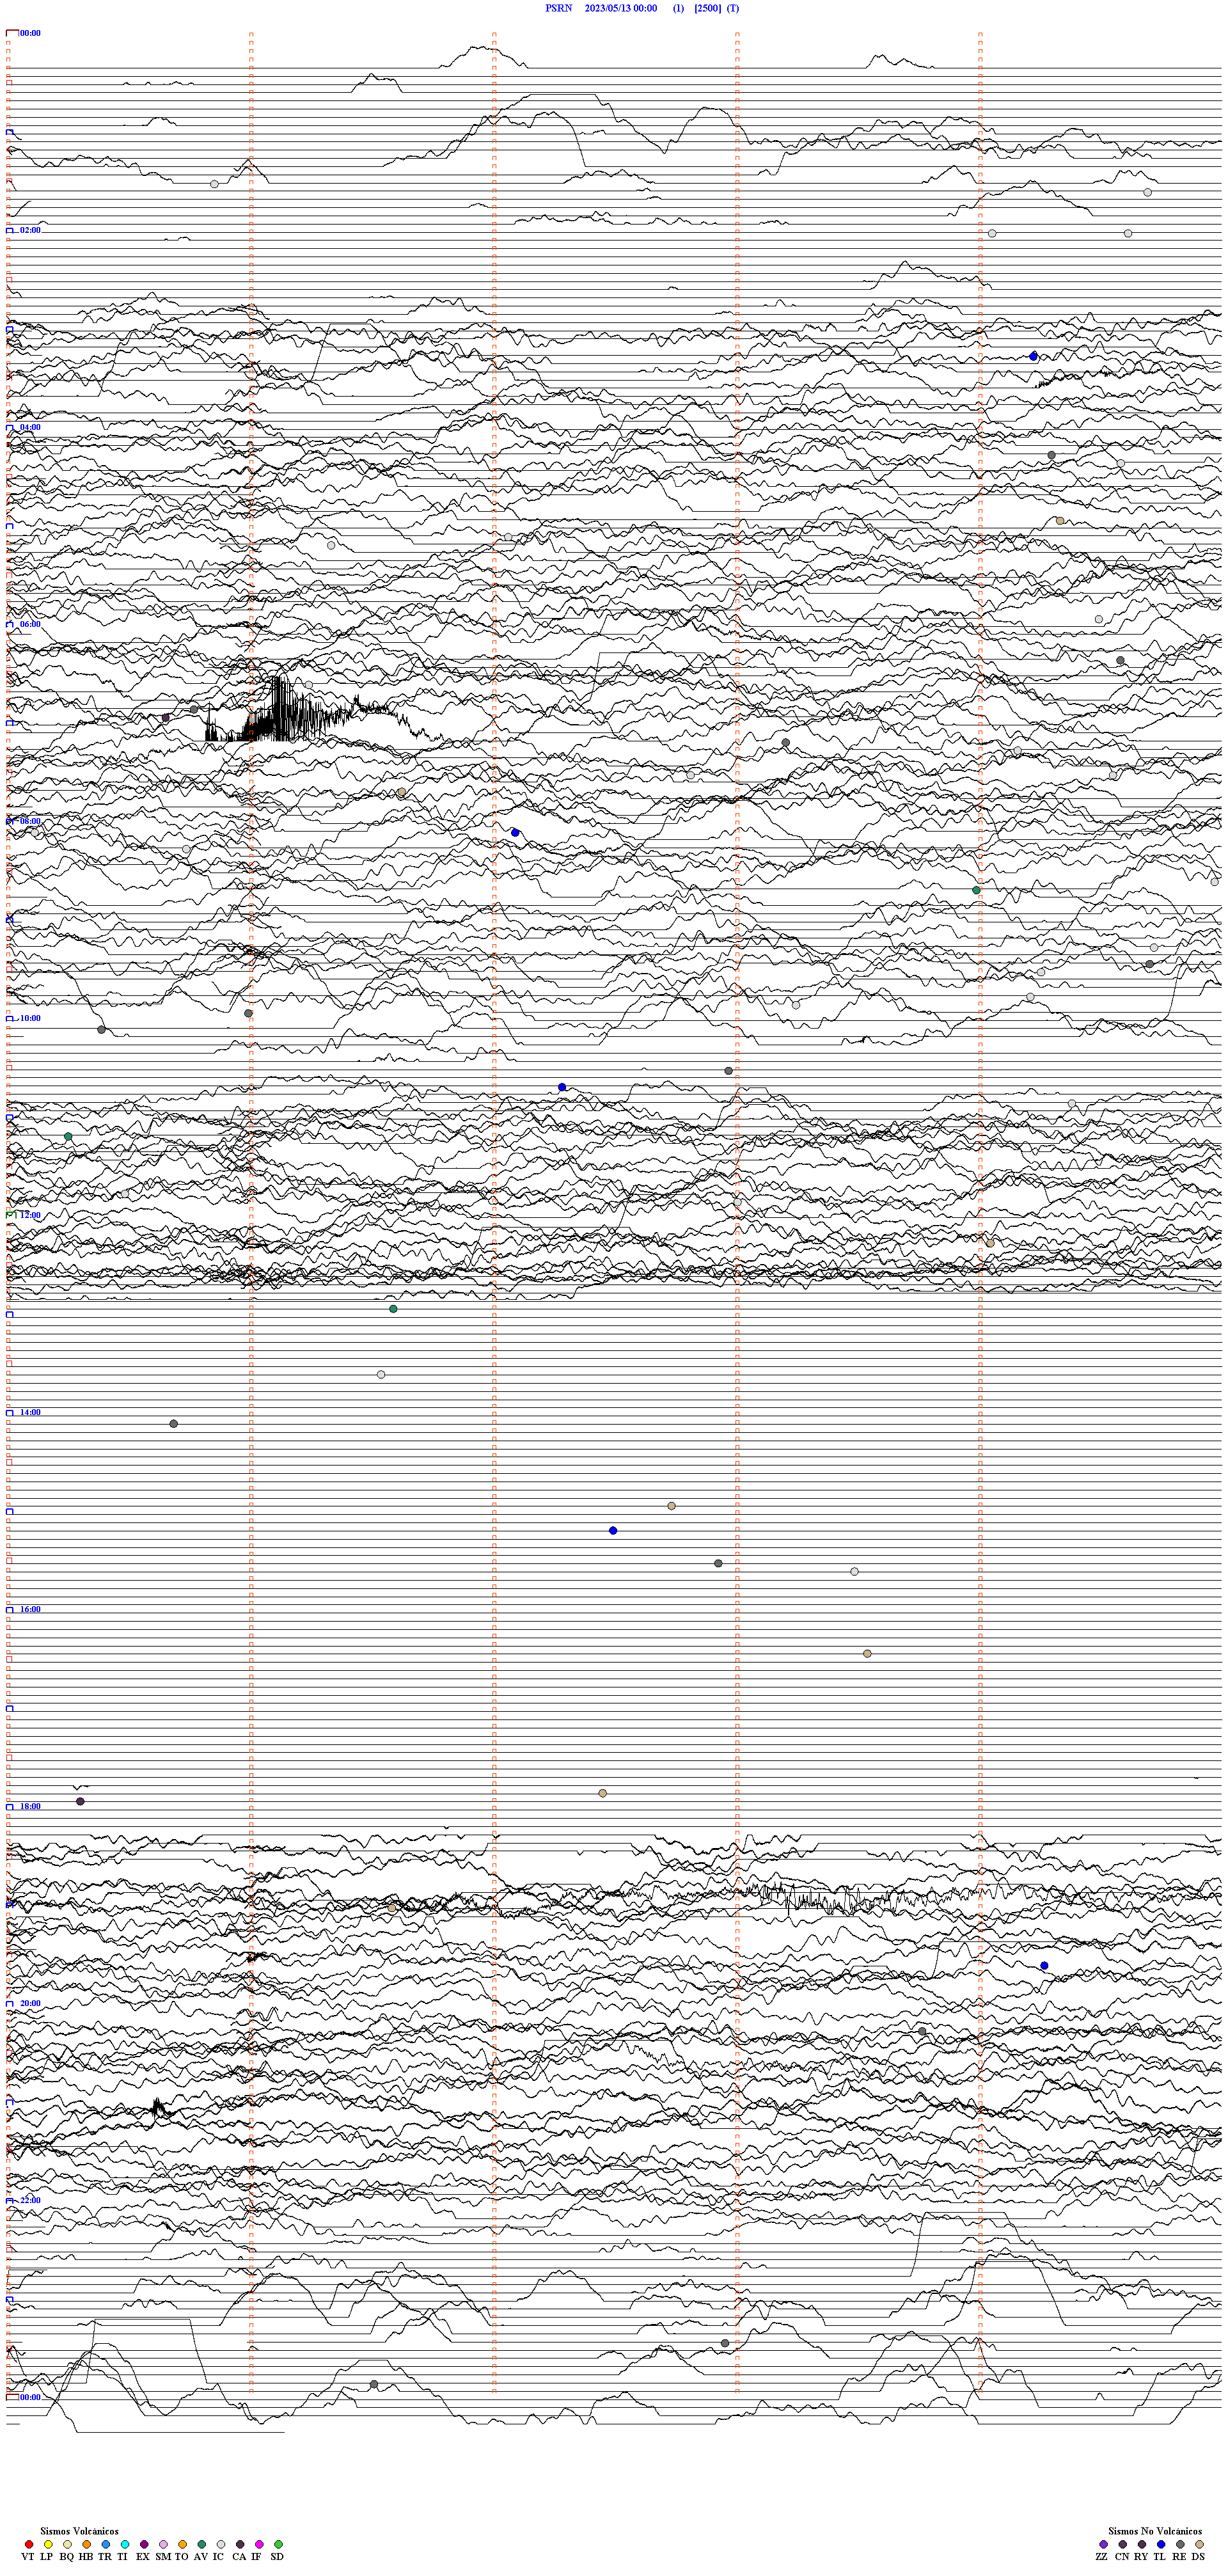Select the RY non-volcanic legend dot
The width and height of the screenshot is (1228, 2576).
click(x=1142, y=2544)
